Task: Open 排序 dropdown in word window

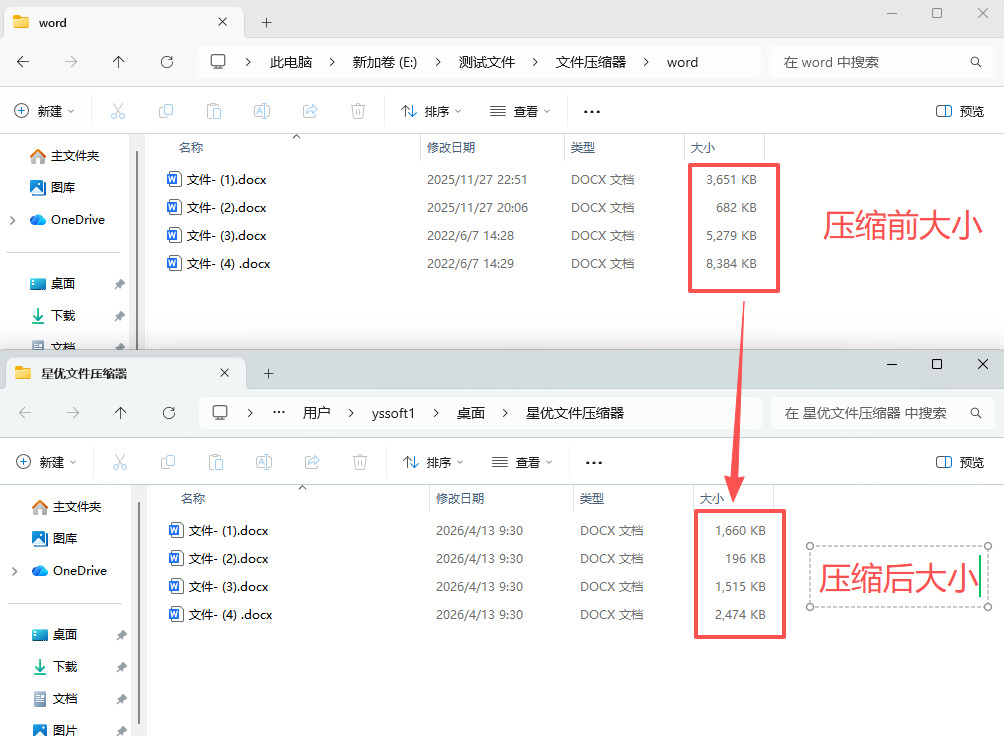Action: click(x=431, y=111)
